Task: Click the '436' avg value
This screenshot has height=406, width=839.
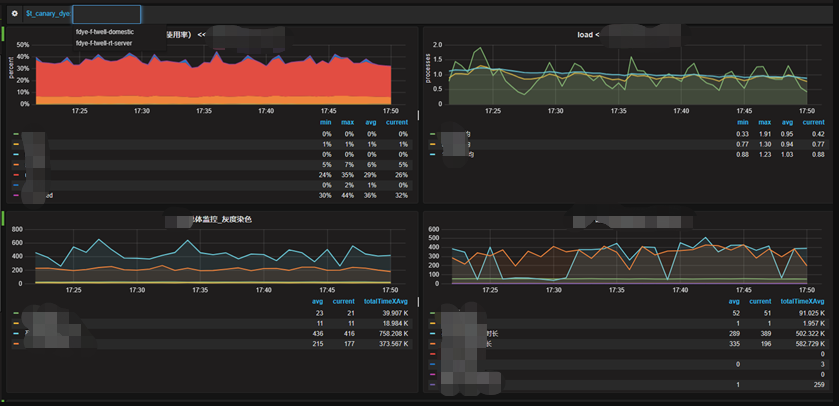Action: tap(318, 333)
